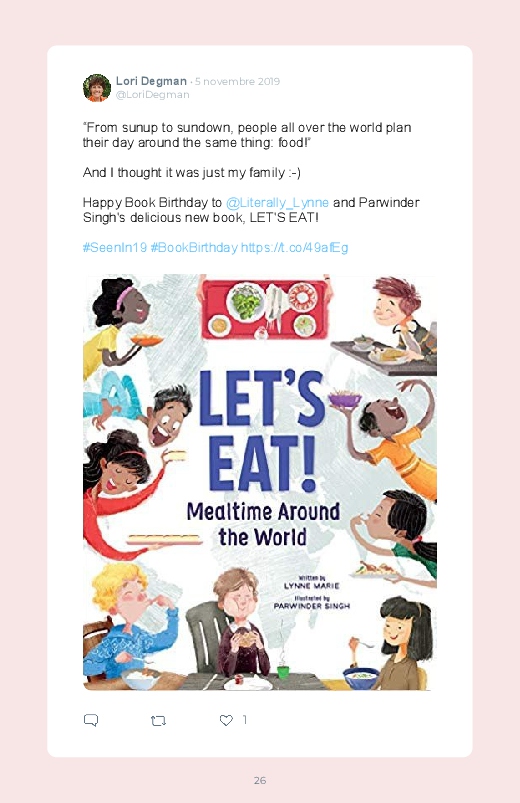The height and width of the screenshot is (803, 520).
Task: Click the #SeenIn19 hashtag
Action: [115, 248]
